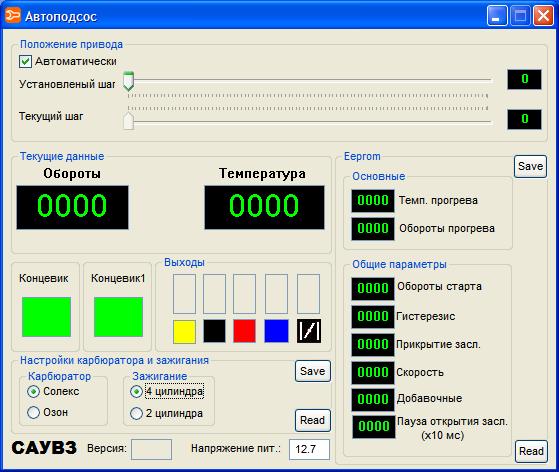559x472 pixels.
Task: Click Save in carburetor and ignition settings
Action: (x=313, y=371)
